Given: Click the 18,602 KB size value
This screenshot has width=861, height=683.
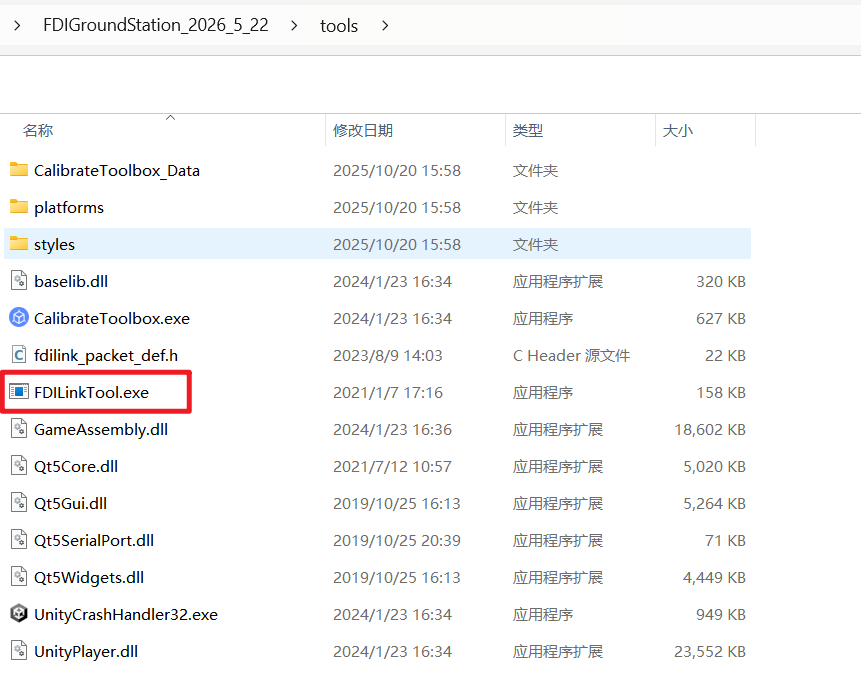Looking at the screenshot, I should tap(710, 429).
